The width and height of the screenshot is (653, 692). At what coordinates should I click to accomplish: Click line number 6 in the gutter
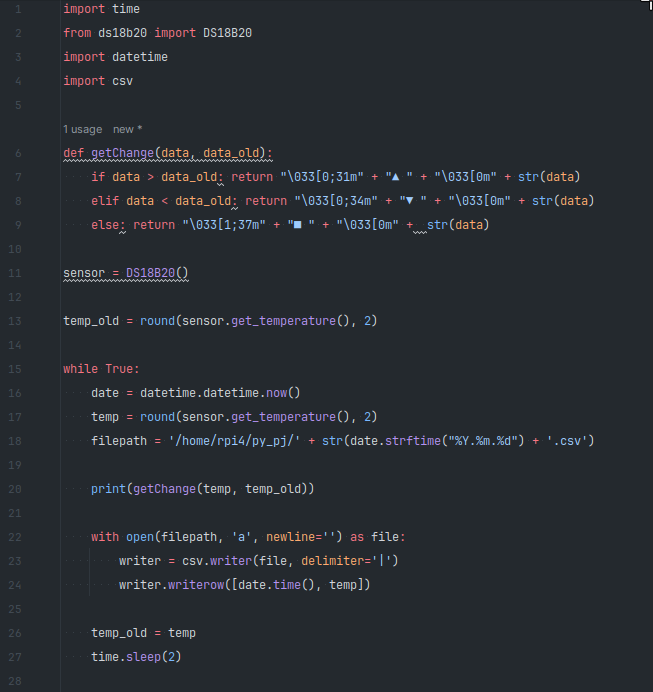click(x=18, y=153)
